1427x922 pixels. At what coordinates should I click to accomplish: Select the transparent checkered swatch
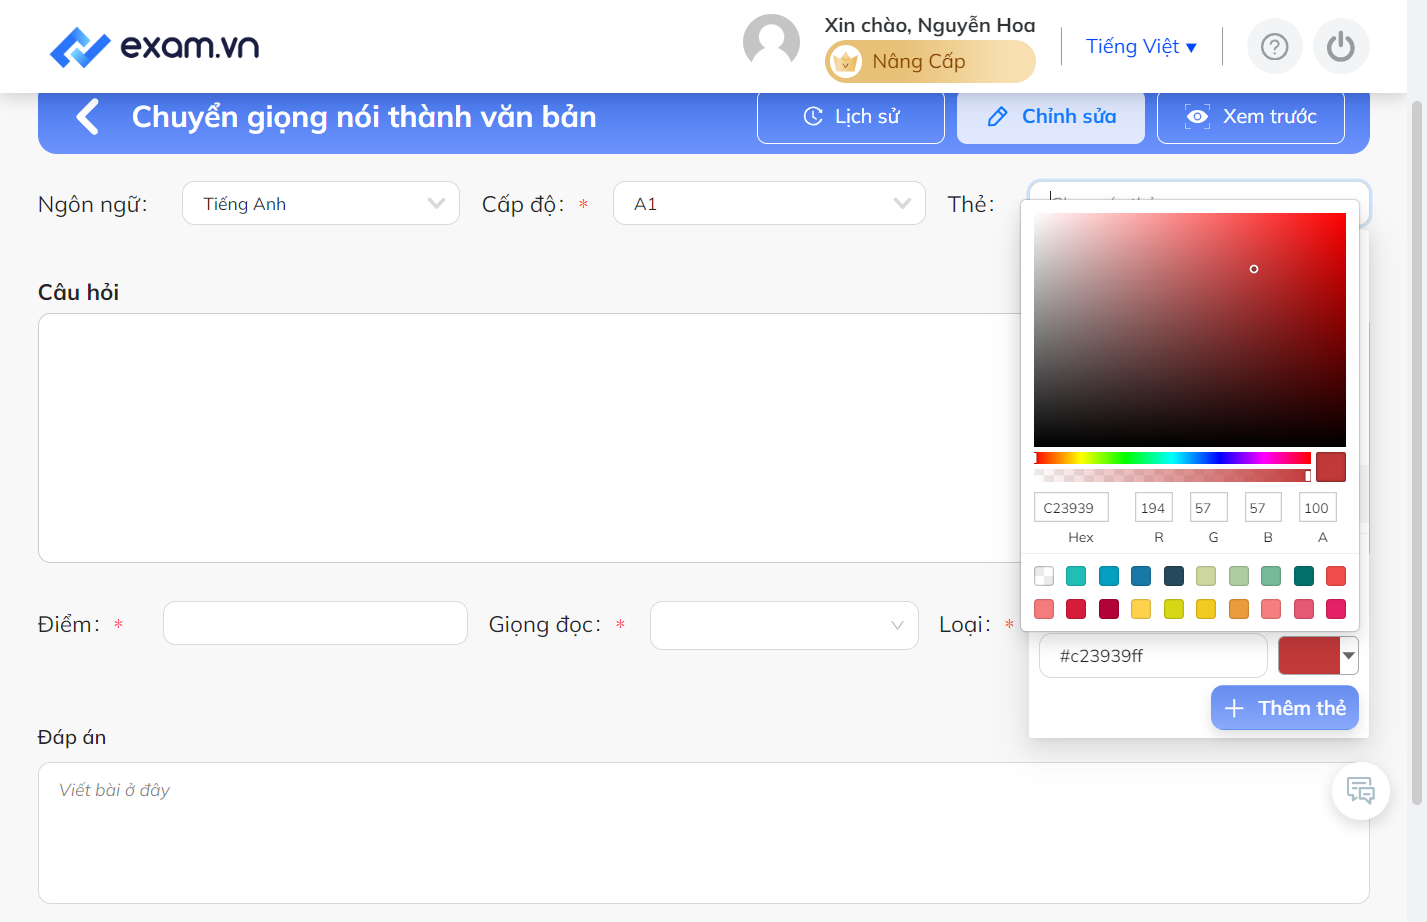click(1044, 576)
